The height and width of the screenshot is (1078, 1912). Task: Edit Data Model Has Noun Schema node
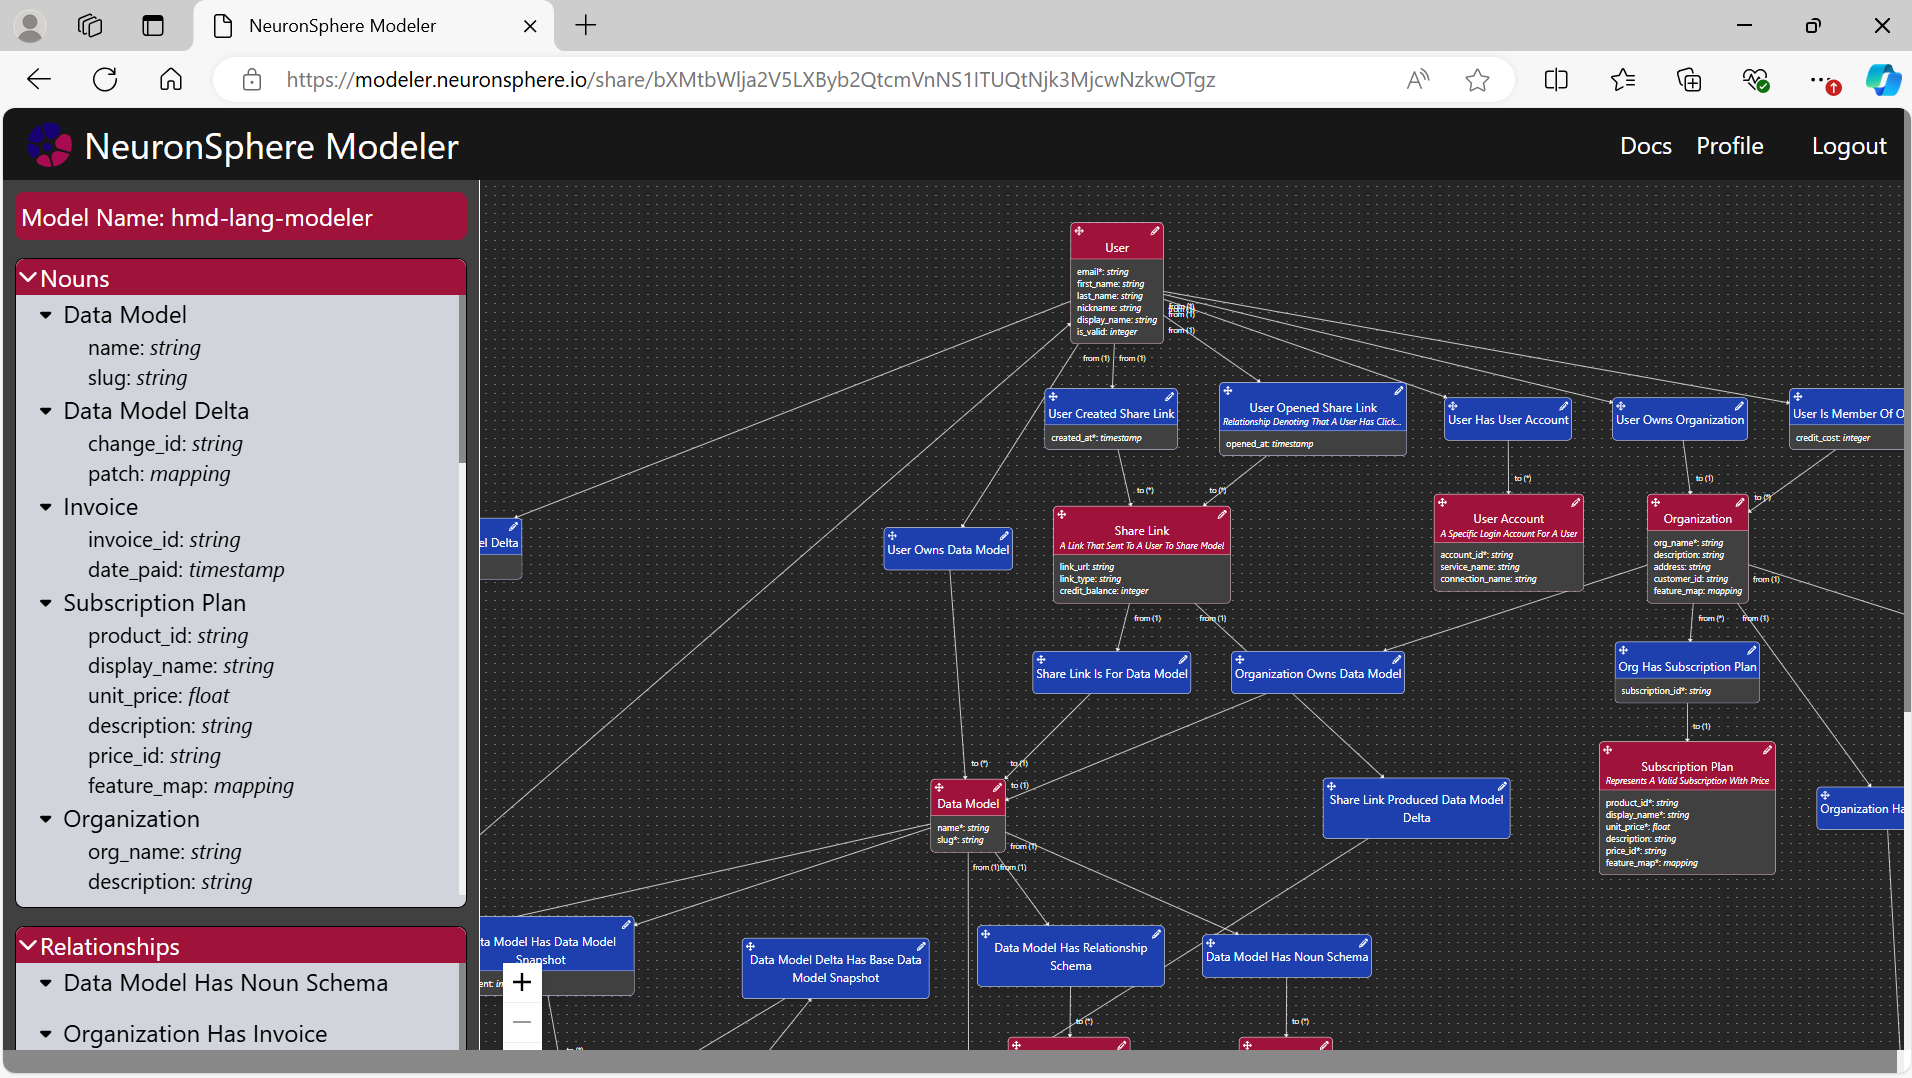[1362, 943]
